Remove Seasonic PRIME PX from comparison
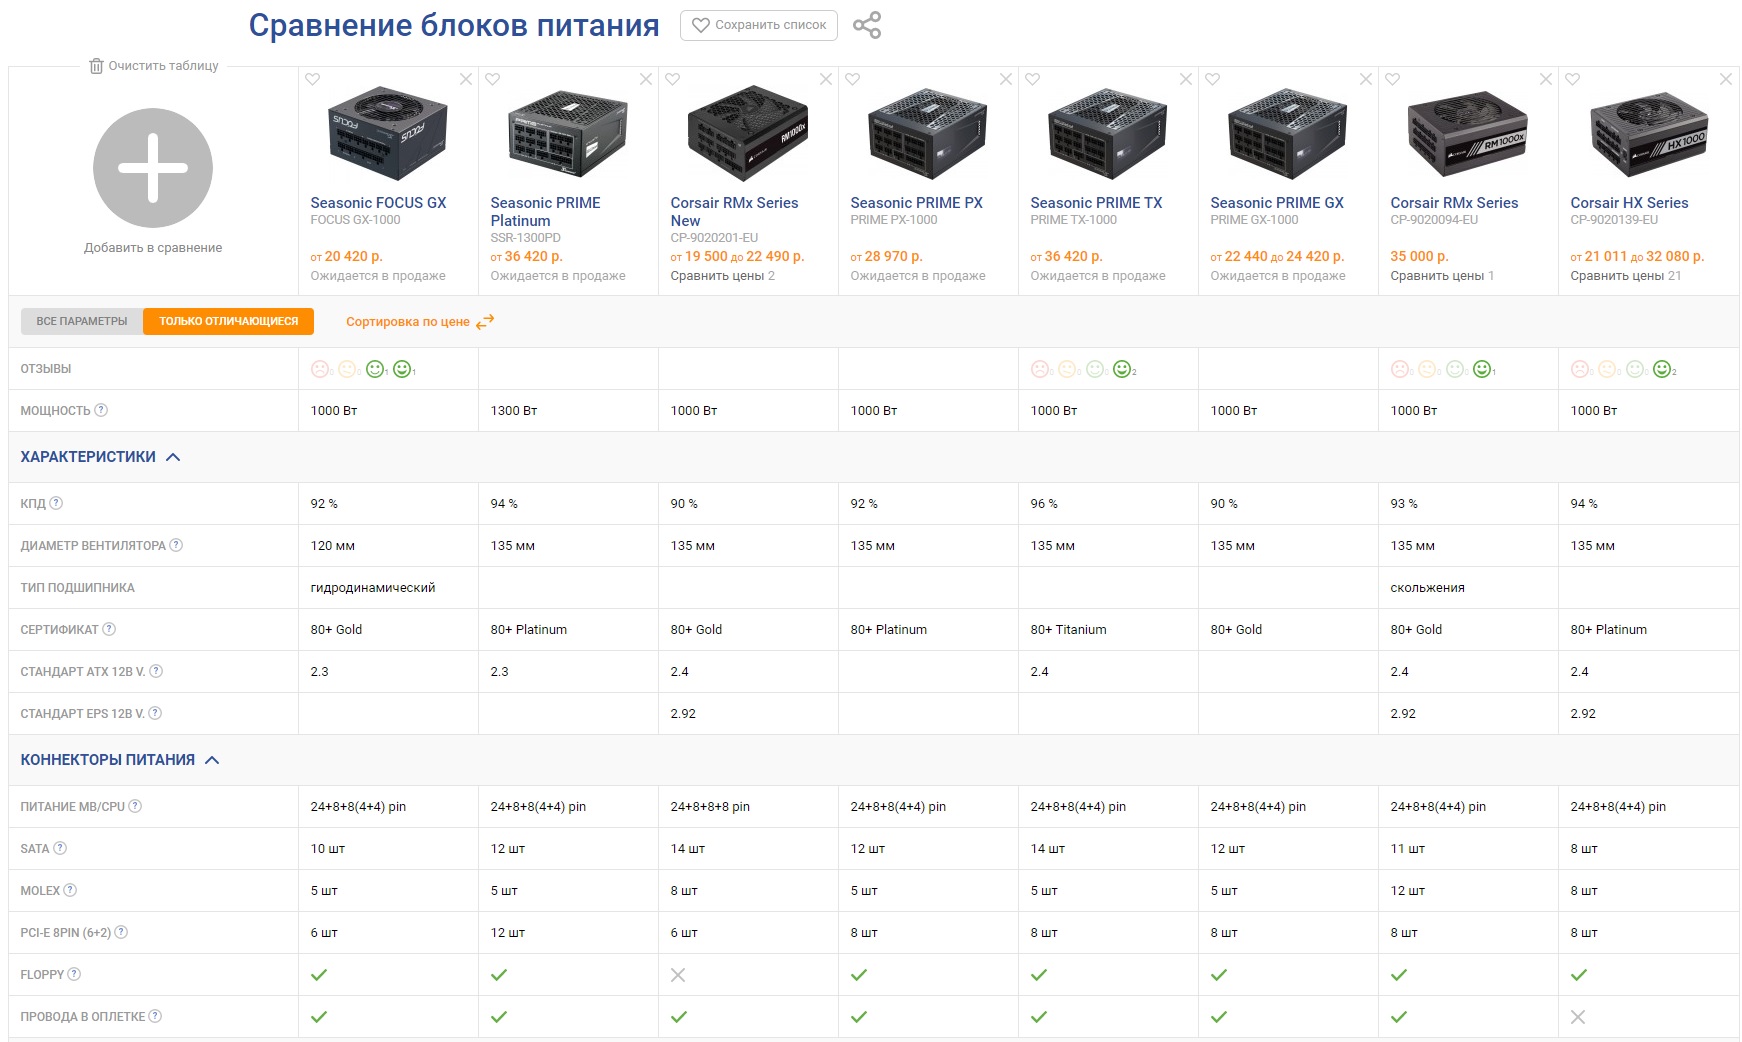Screen dimensions: 1742x1042 (1006, 79)
